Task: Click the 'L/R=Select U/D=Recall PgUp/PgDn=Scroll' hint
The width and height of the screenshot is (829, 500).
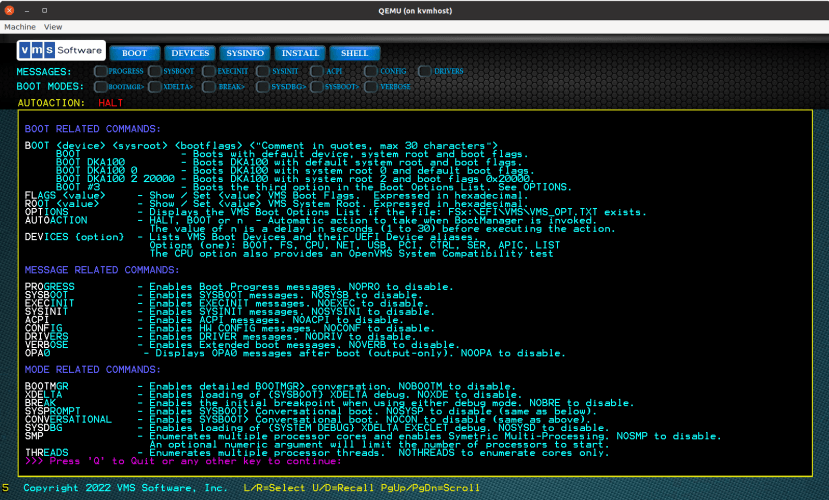Action: tap(362, 488)
